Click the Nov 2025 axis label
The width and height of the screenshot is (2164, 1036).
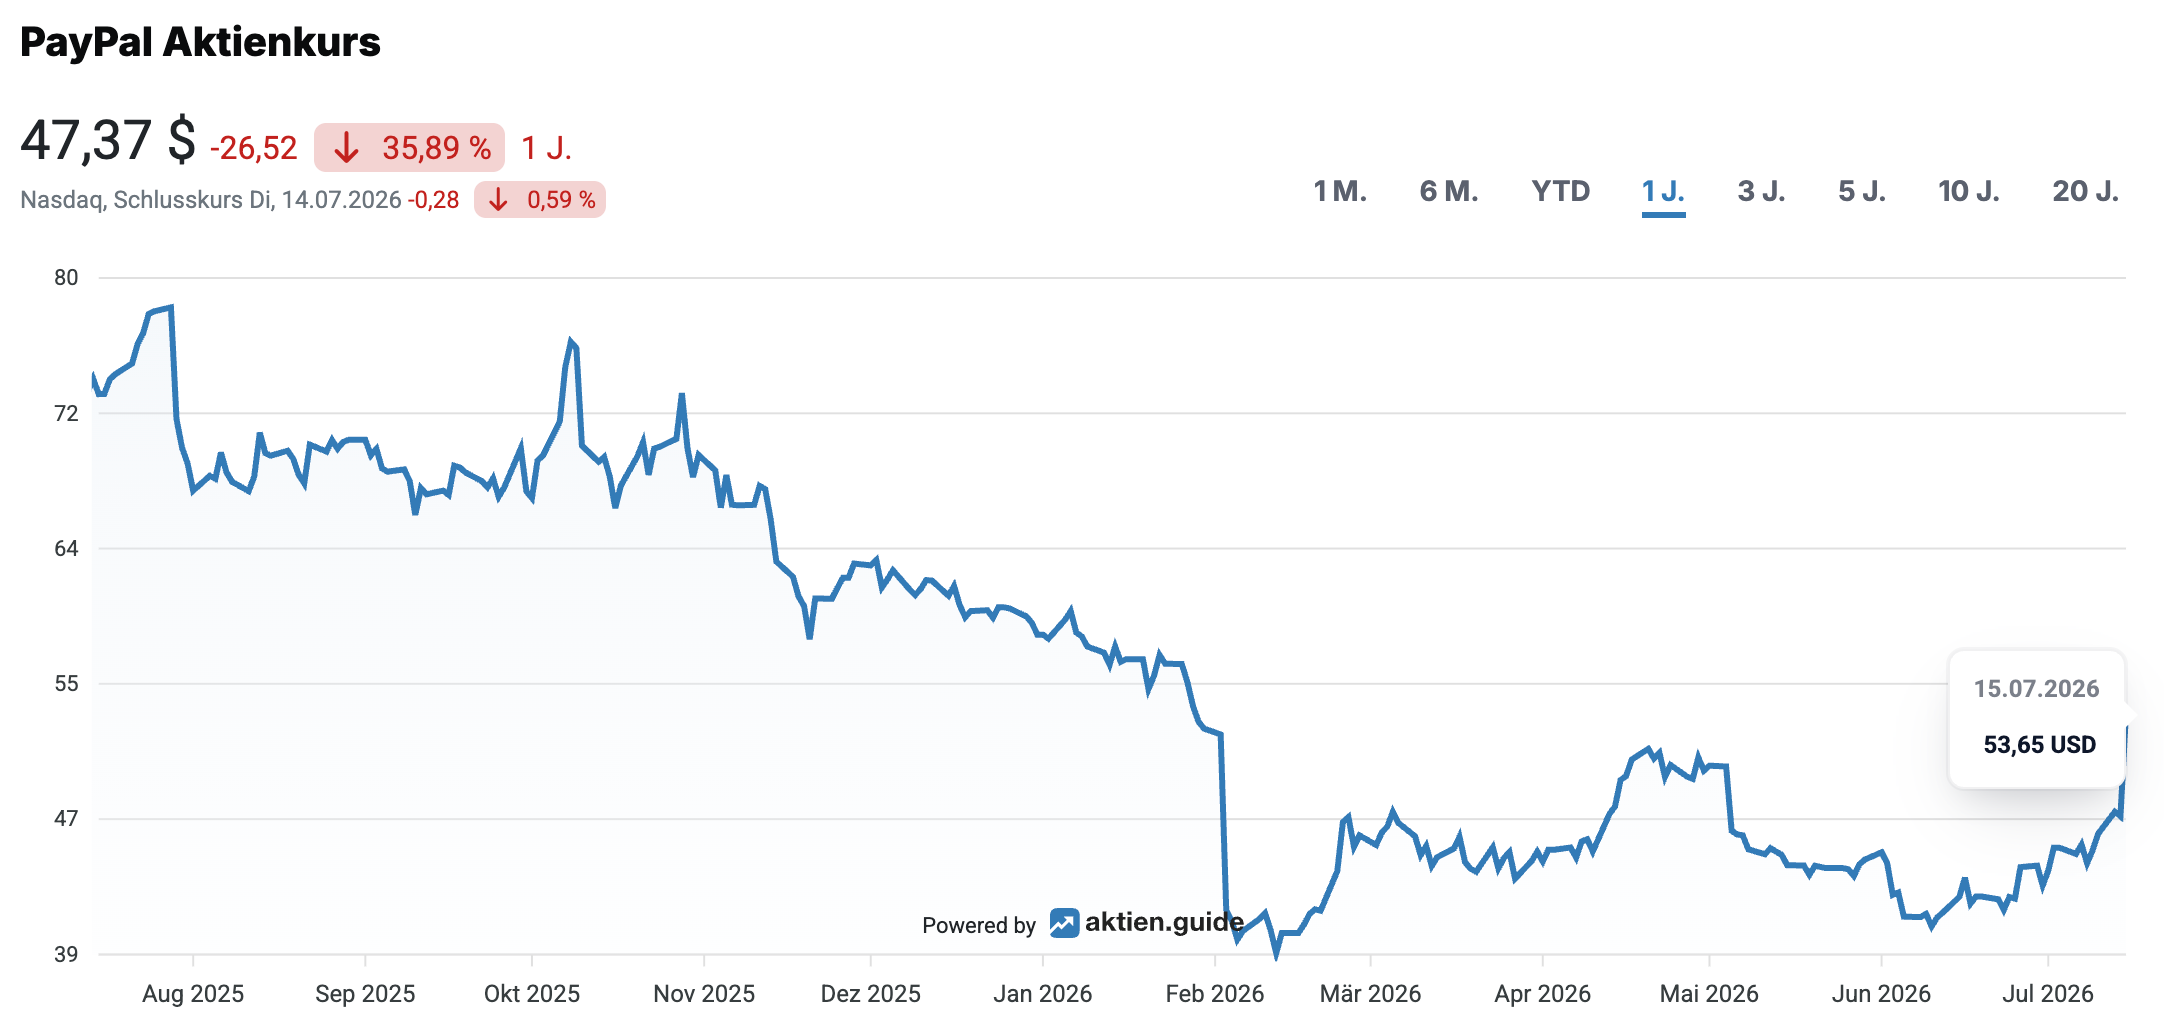pos(704,994)
